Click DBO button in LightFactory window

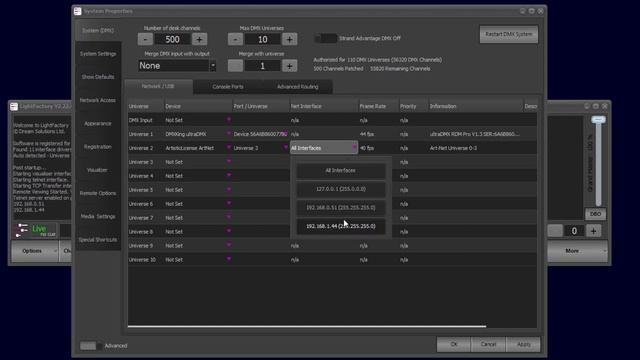(596, 214)
